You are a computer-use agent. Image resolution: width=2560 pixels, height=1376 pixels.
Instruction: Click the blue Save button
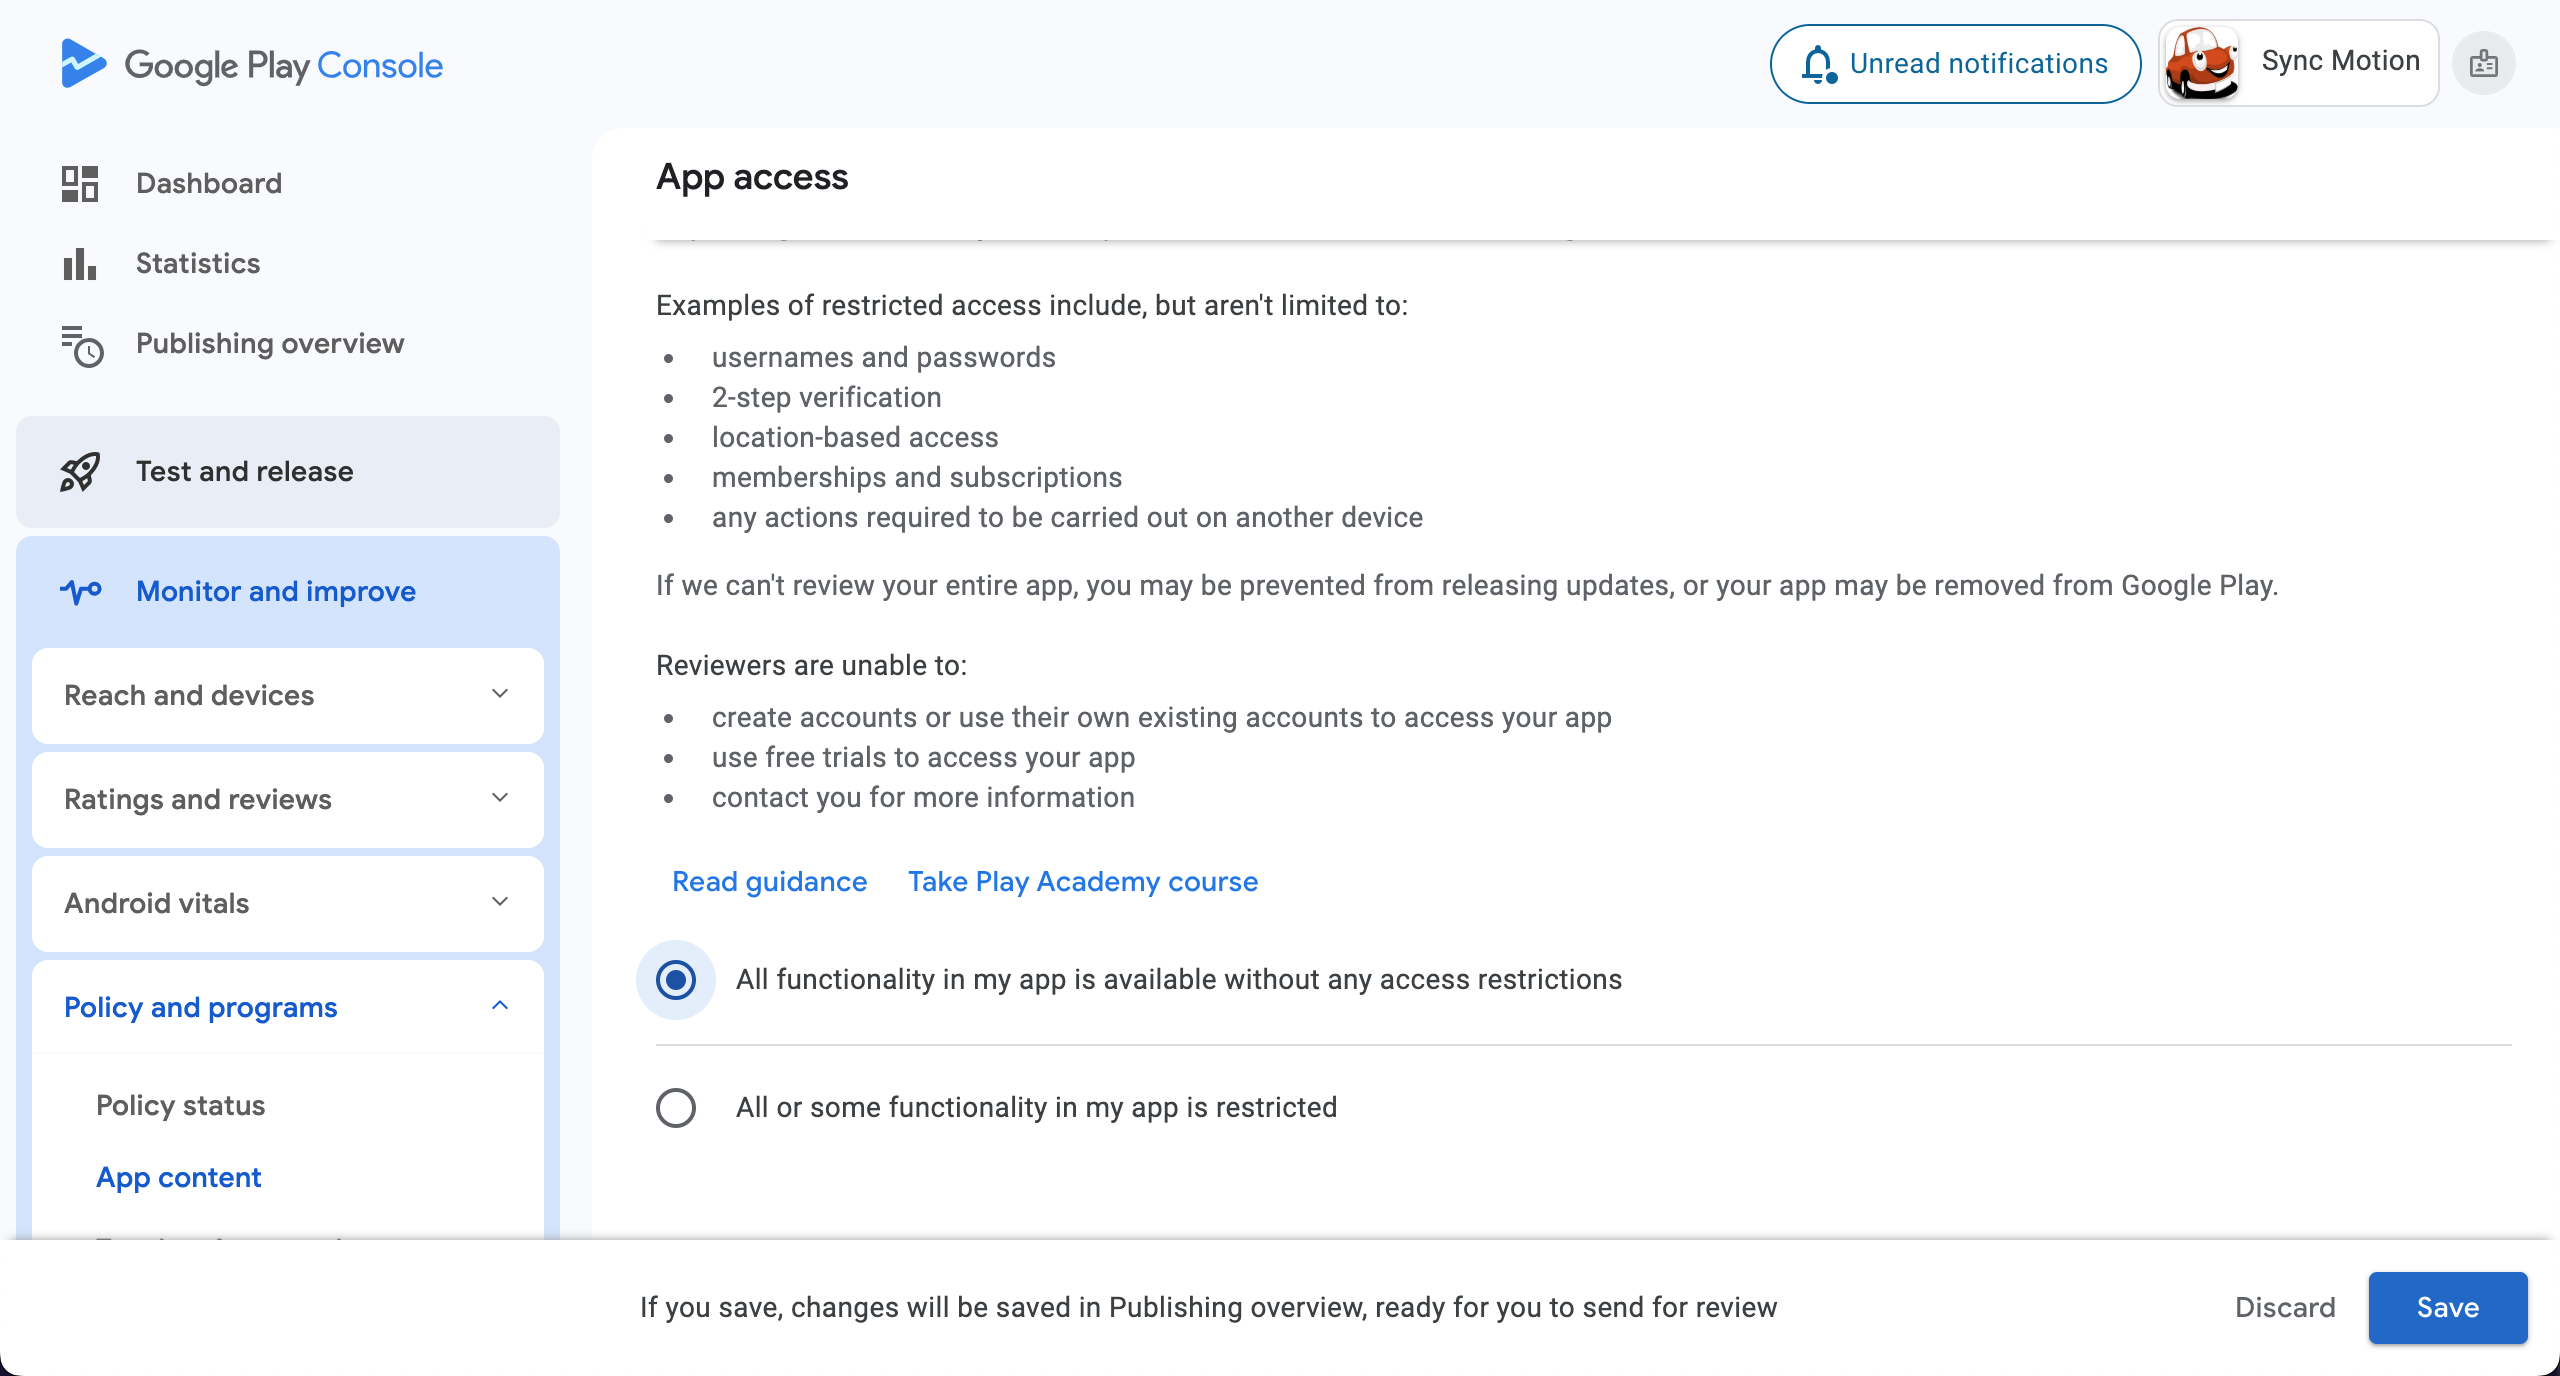click(x=2448, y=1308)
